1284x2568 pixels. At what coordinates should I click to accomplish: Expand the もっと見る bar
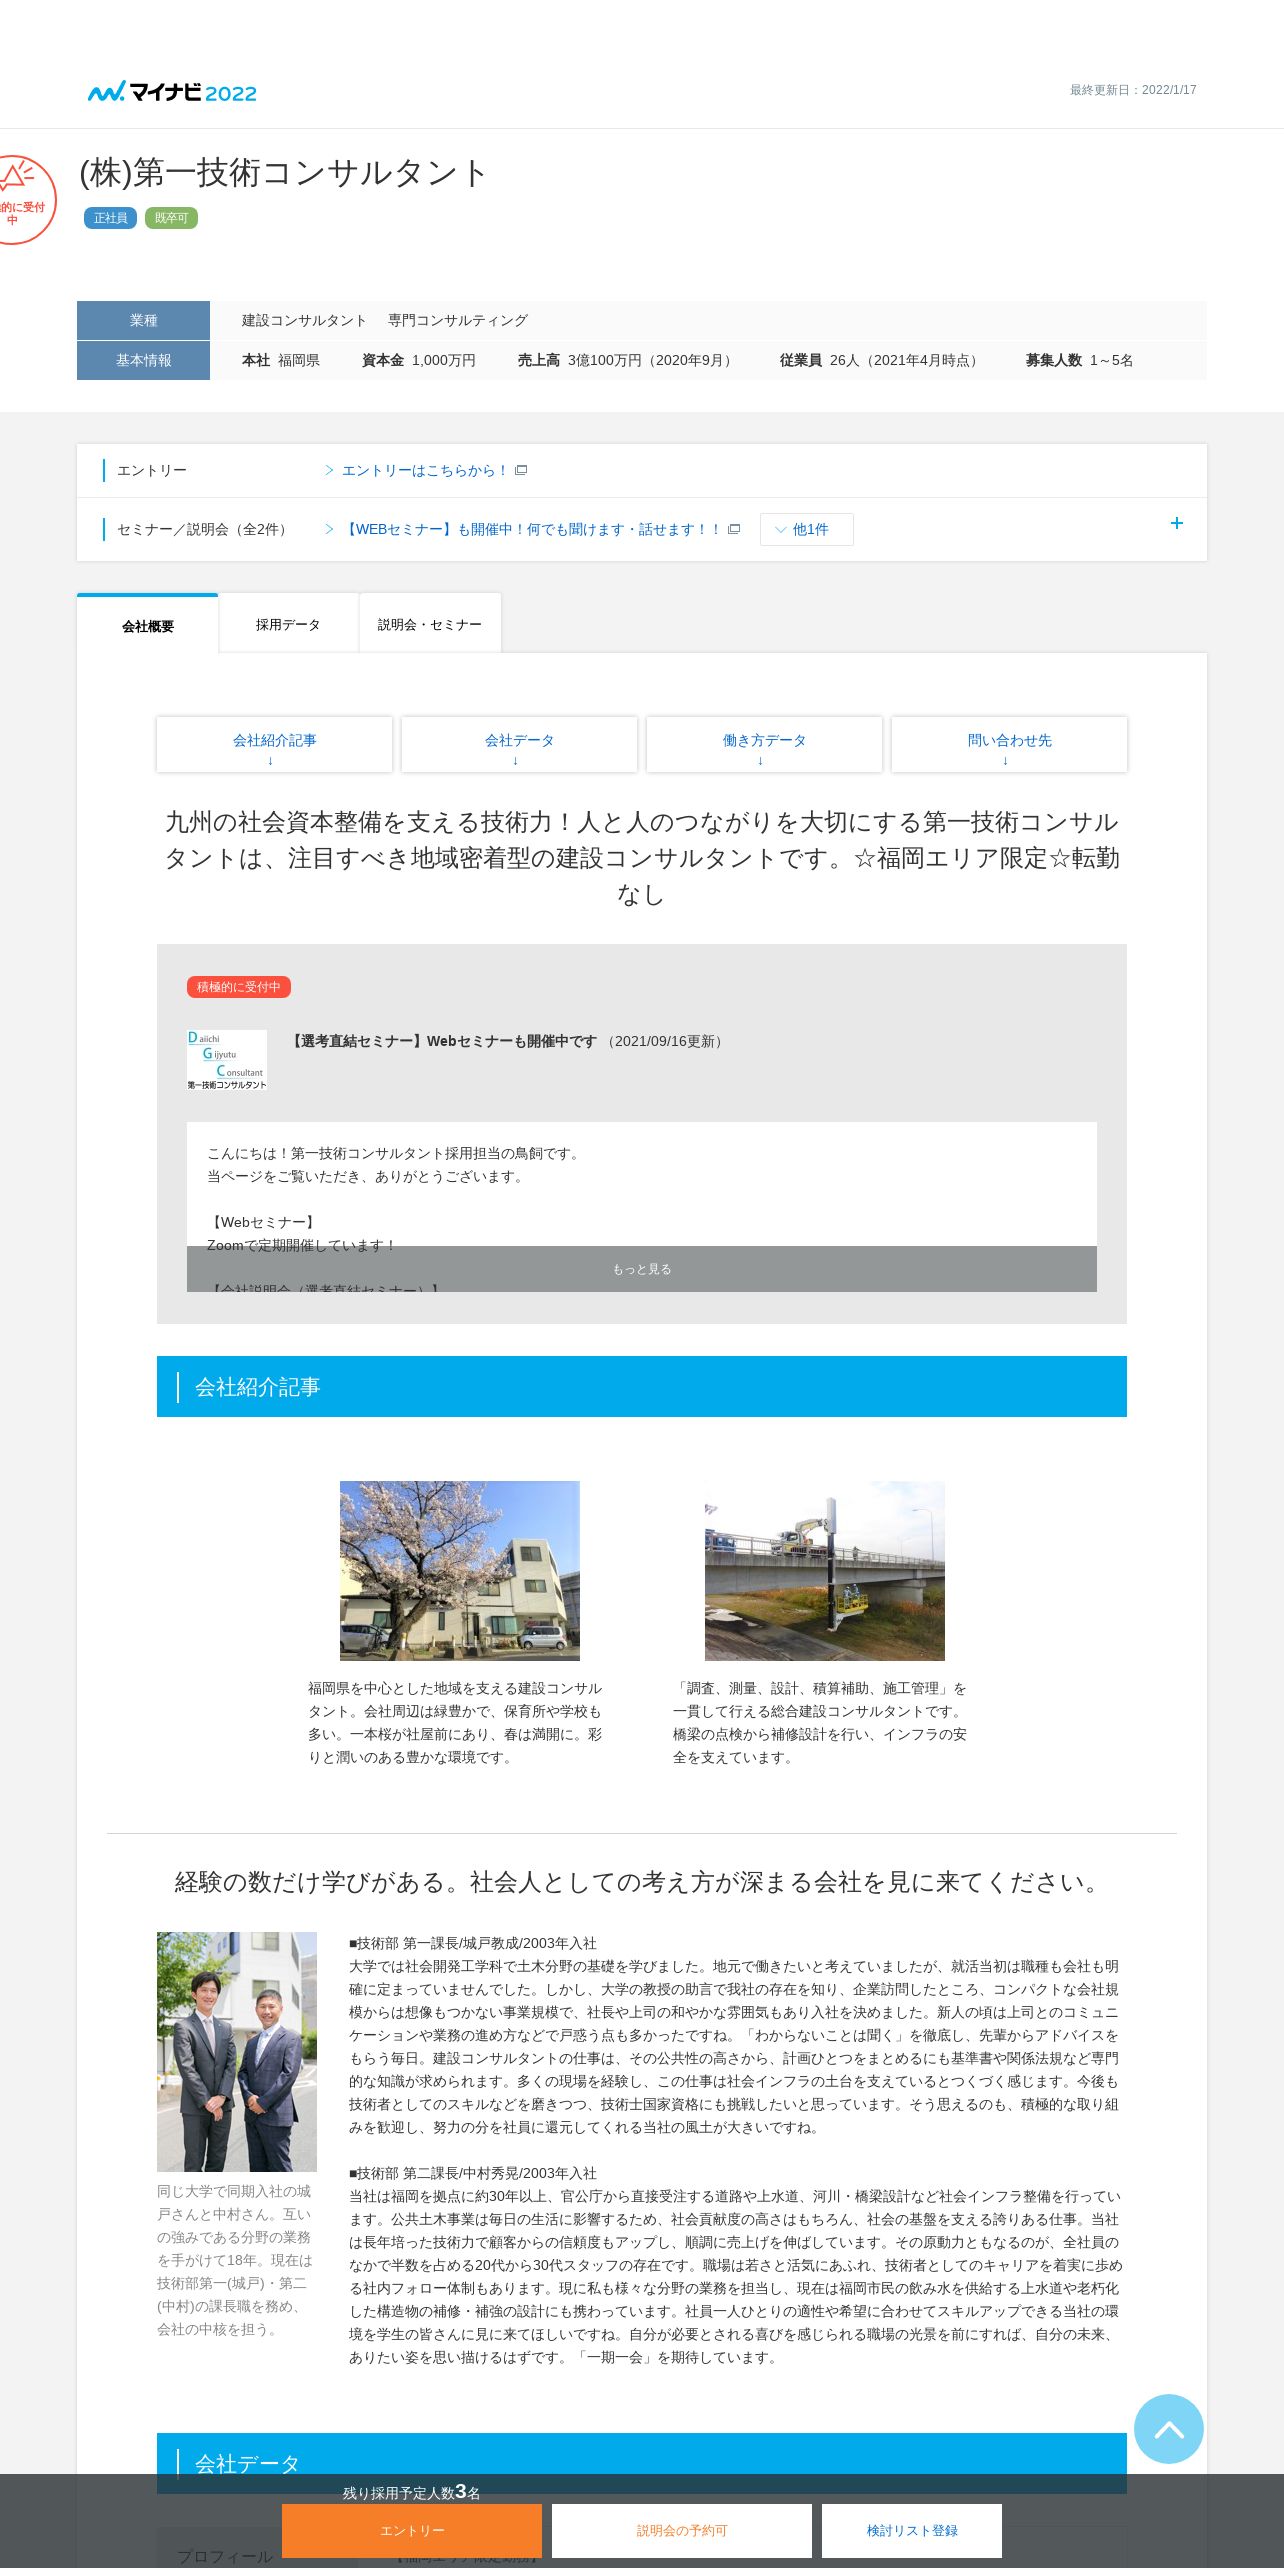pos(642,1269)
